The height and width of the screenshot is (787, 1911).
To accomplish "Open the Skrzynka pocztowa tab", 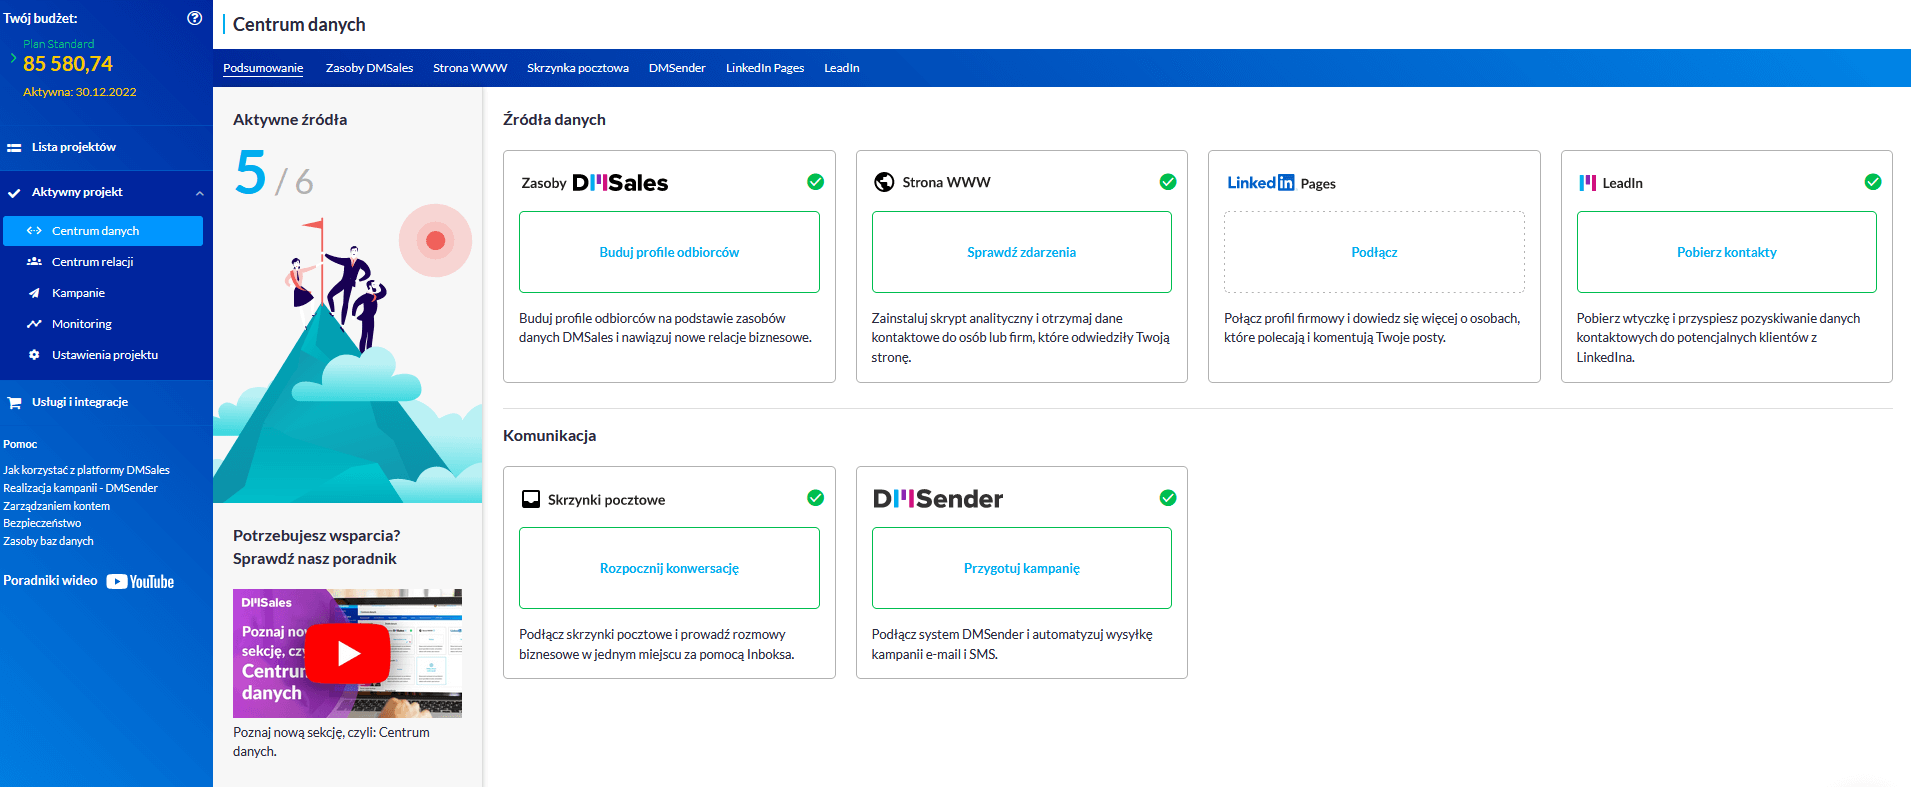I will coord(578,68).
